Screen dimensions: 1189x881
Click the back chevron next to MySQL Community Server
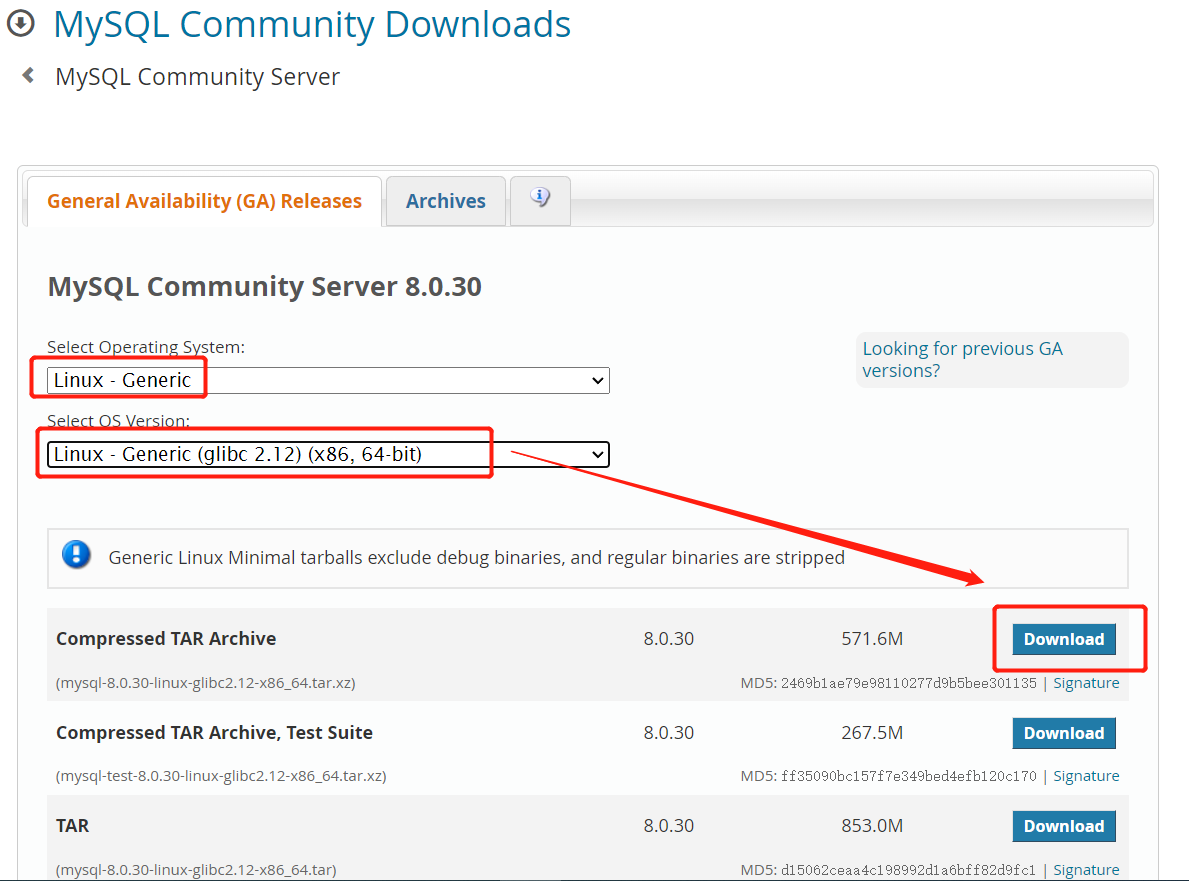pyautogui.click(x=28, y=75)
